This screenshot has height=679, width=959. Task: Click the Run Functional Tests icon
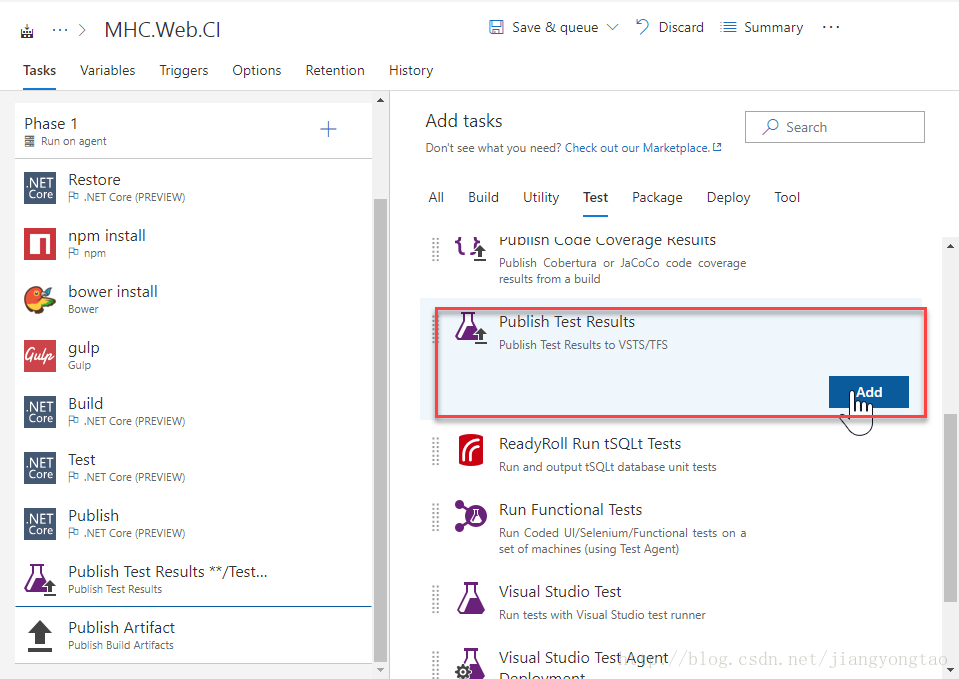point(470,516)
